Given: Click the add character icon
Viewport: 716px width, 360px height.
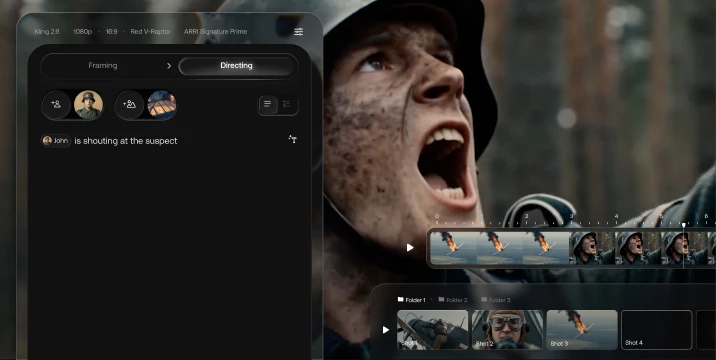Looking at the screenshot, I should coord(56,105).
